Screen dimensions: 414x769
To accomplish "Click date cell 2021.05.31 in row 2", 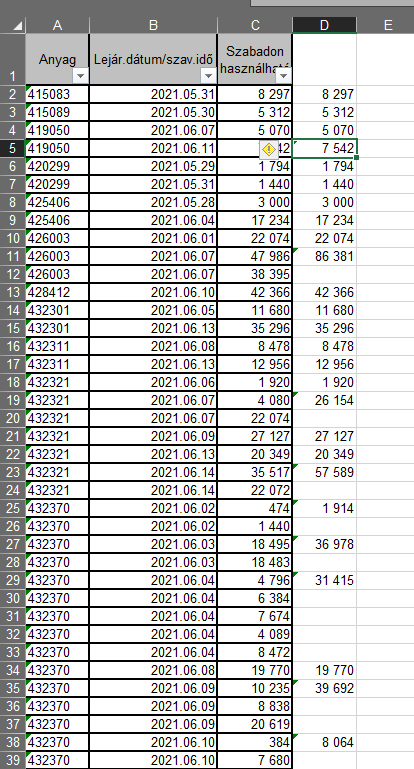I will coord(154,94).
